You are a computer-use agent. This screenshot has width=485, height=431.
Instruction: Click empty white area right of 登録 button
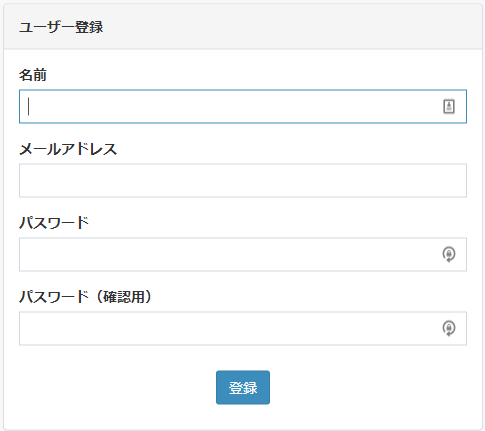(368, 387)
